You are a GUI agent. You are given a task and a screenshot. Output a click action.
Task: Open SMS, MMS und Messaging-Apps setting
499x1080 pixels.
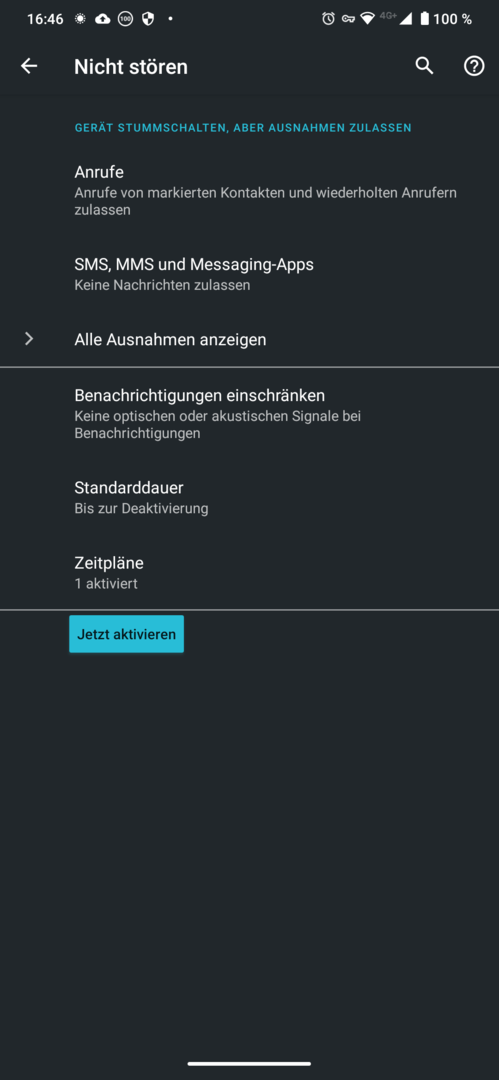click(250, 273)
